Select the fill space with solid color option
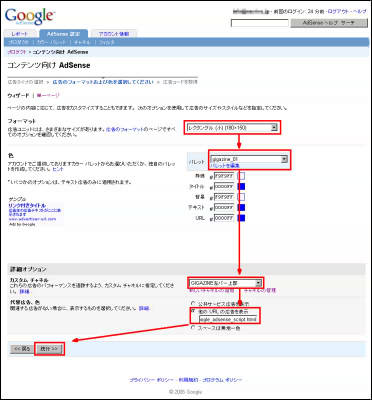The width and height of the screenshot is (372, 400). [193, 328]
